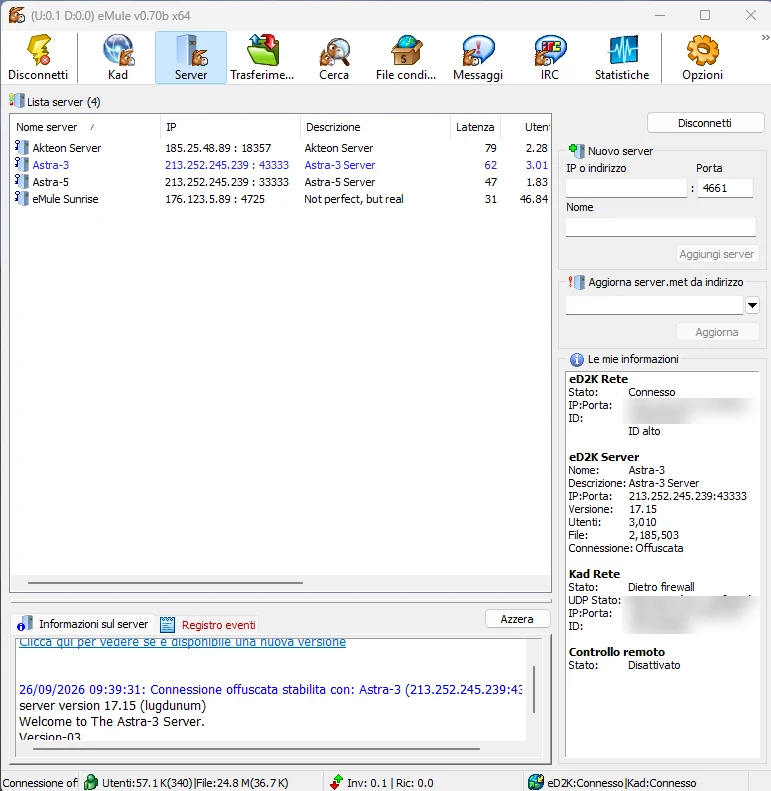Click the Aggiorna server.met warning icon

[576, 282]
